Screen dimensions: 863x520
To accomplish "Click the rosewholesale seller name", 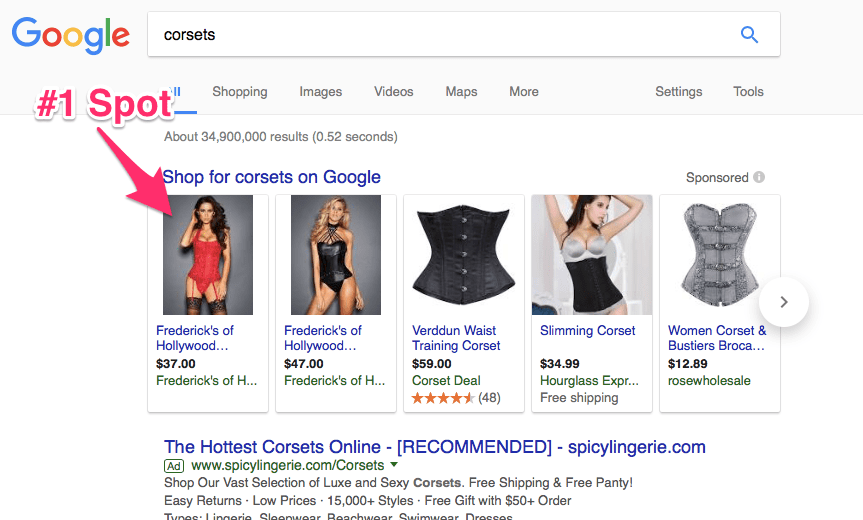I will [709, 380].
